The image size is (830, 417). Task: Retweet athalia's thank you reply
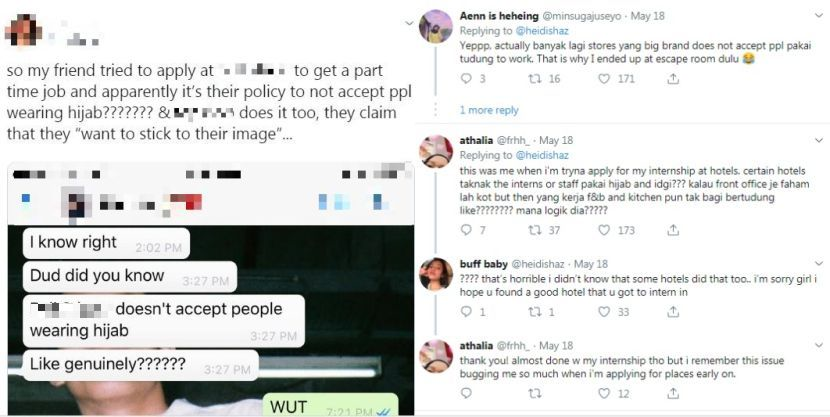[535, 393]
